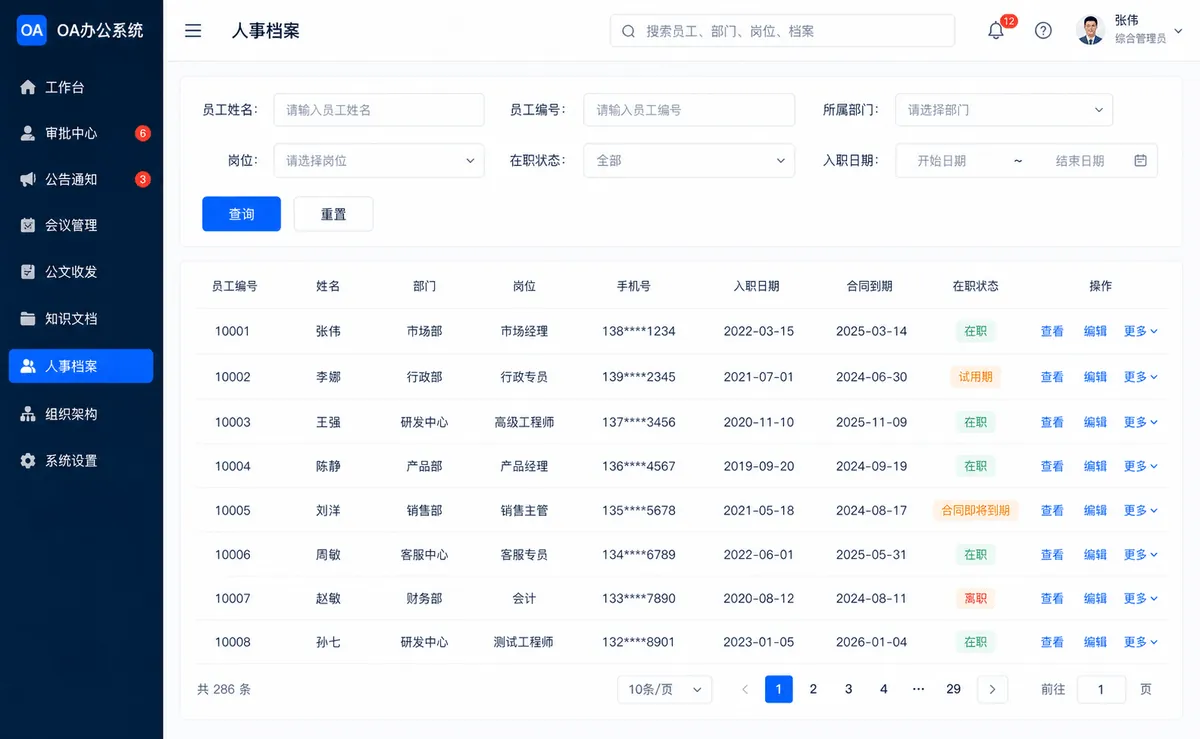Click the top search bar
Image resolution: width=1200 pixels, height=739 pixels.
[782, 31]
